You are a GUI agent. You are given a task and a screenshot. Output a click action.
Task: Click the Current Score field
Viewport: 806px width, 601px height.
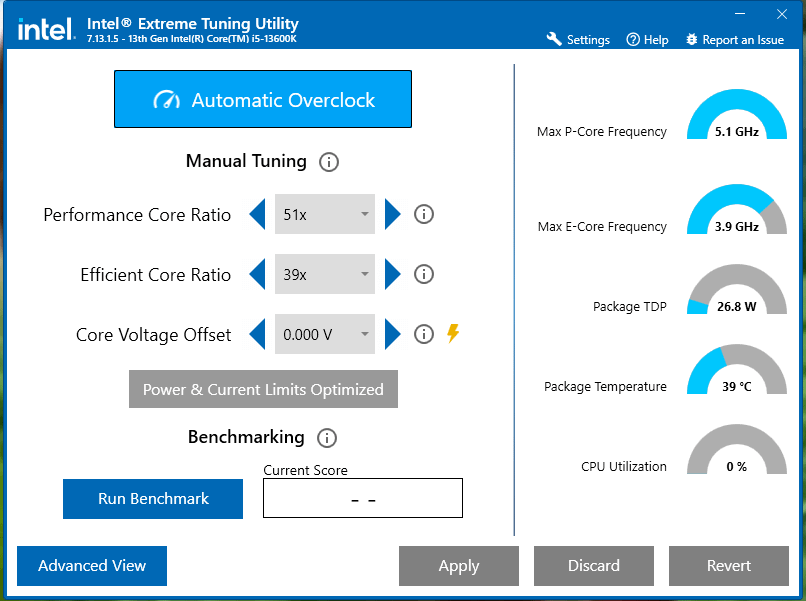[363, 498]
